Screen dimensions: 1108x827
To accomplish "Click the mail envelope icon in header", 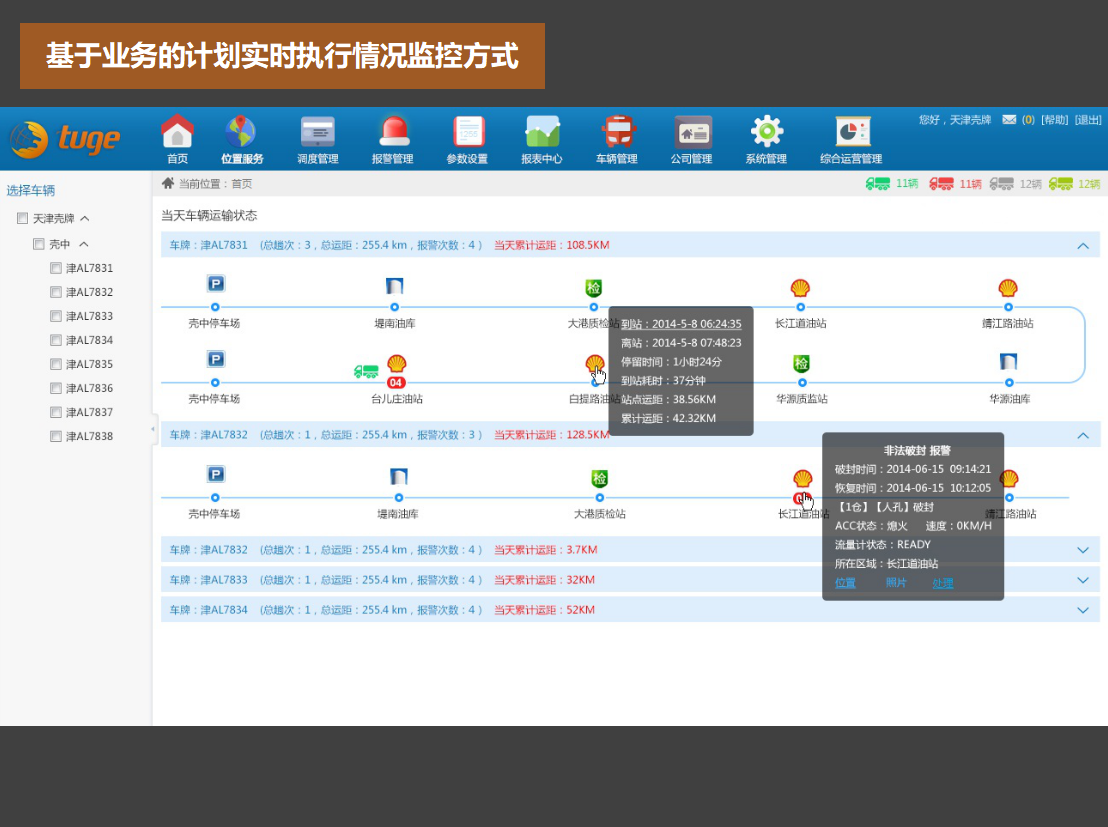I will [x=1009, y=120].
